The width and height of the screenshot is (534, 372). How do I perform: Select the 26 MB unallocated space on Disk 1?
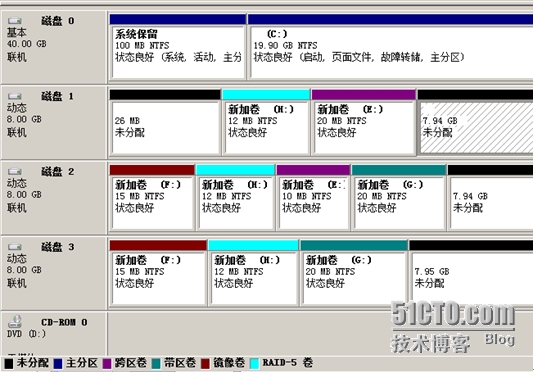pyautogui.click(x=165, y=122)
